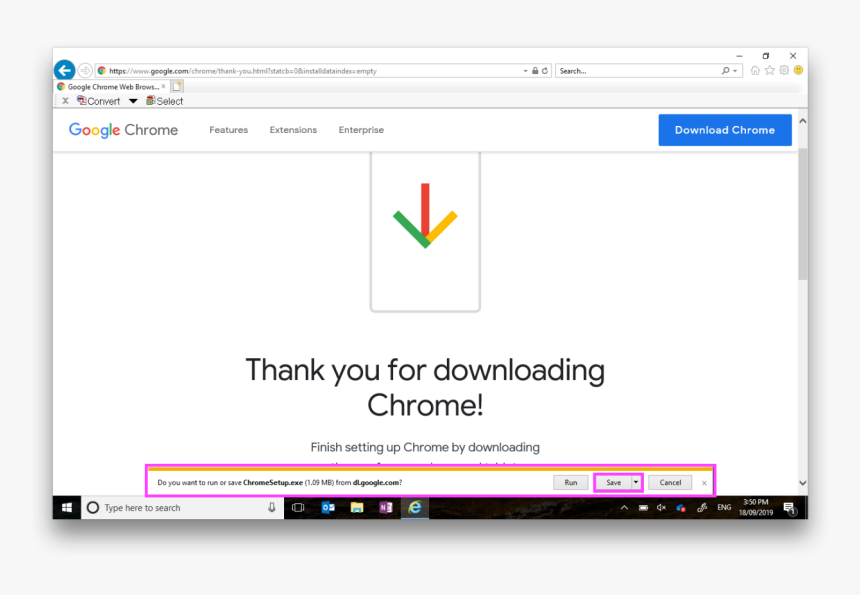Refresh the page with reload icon
This screenshot has height=595, width=860.
click(545, 71)
